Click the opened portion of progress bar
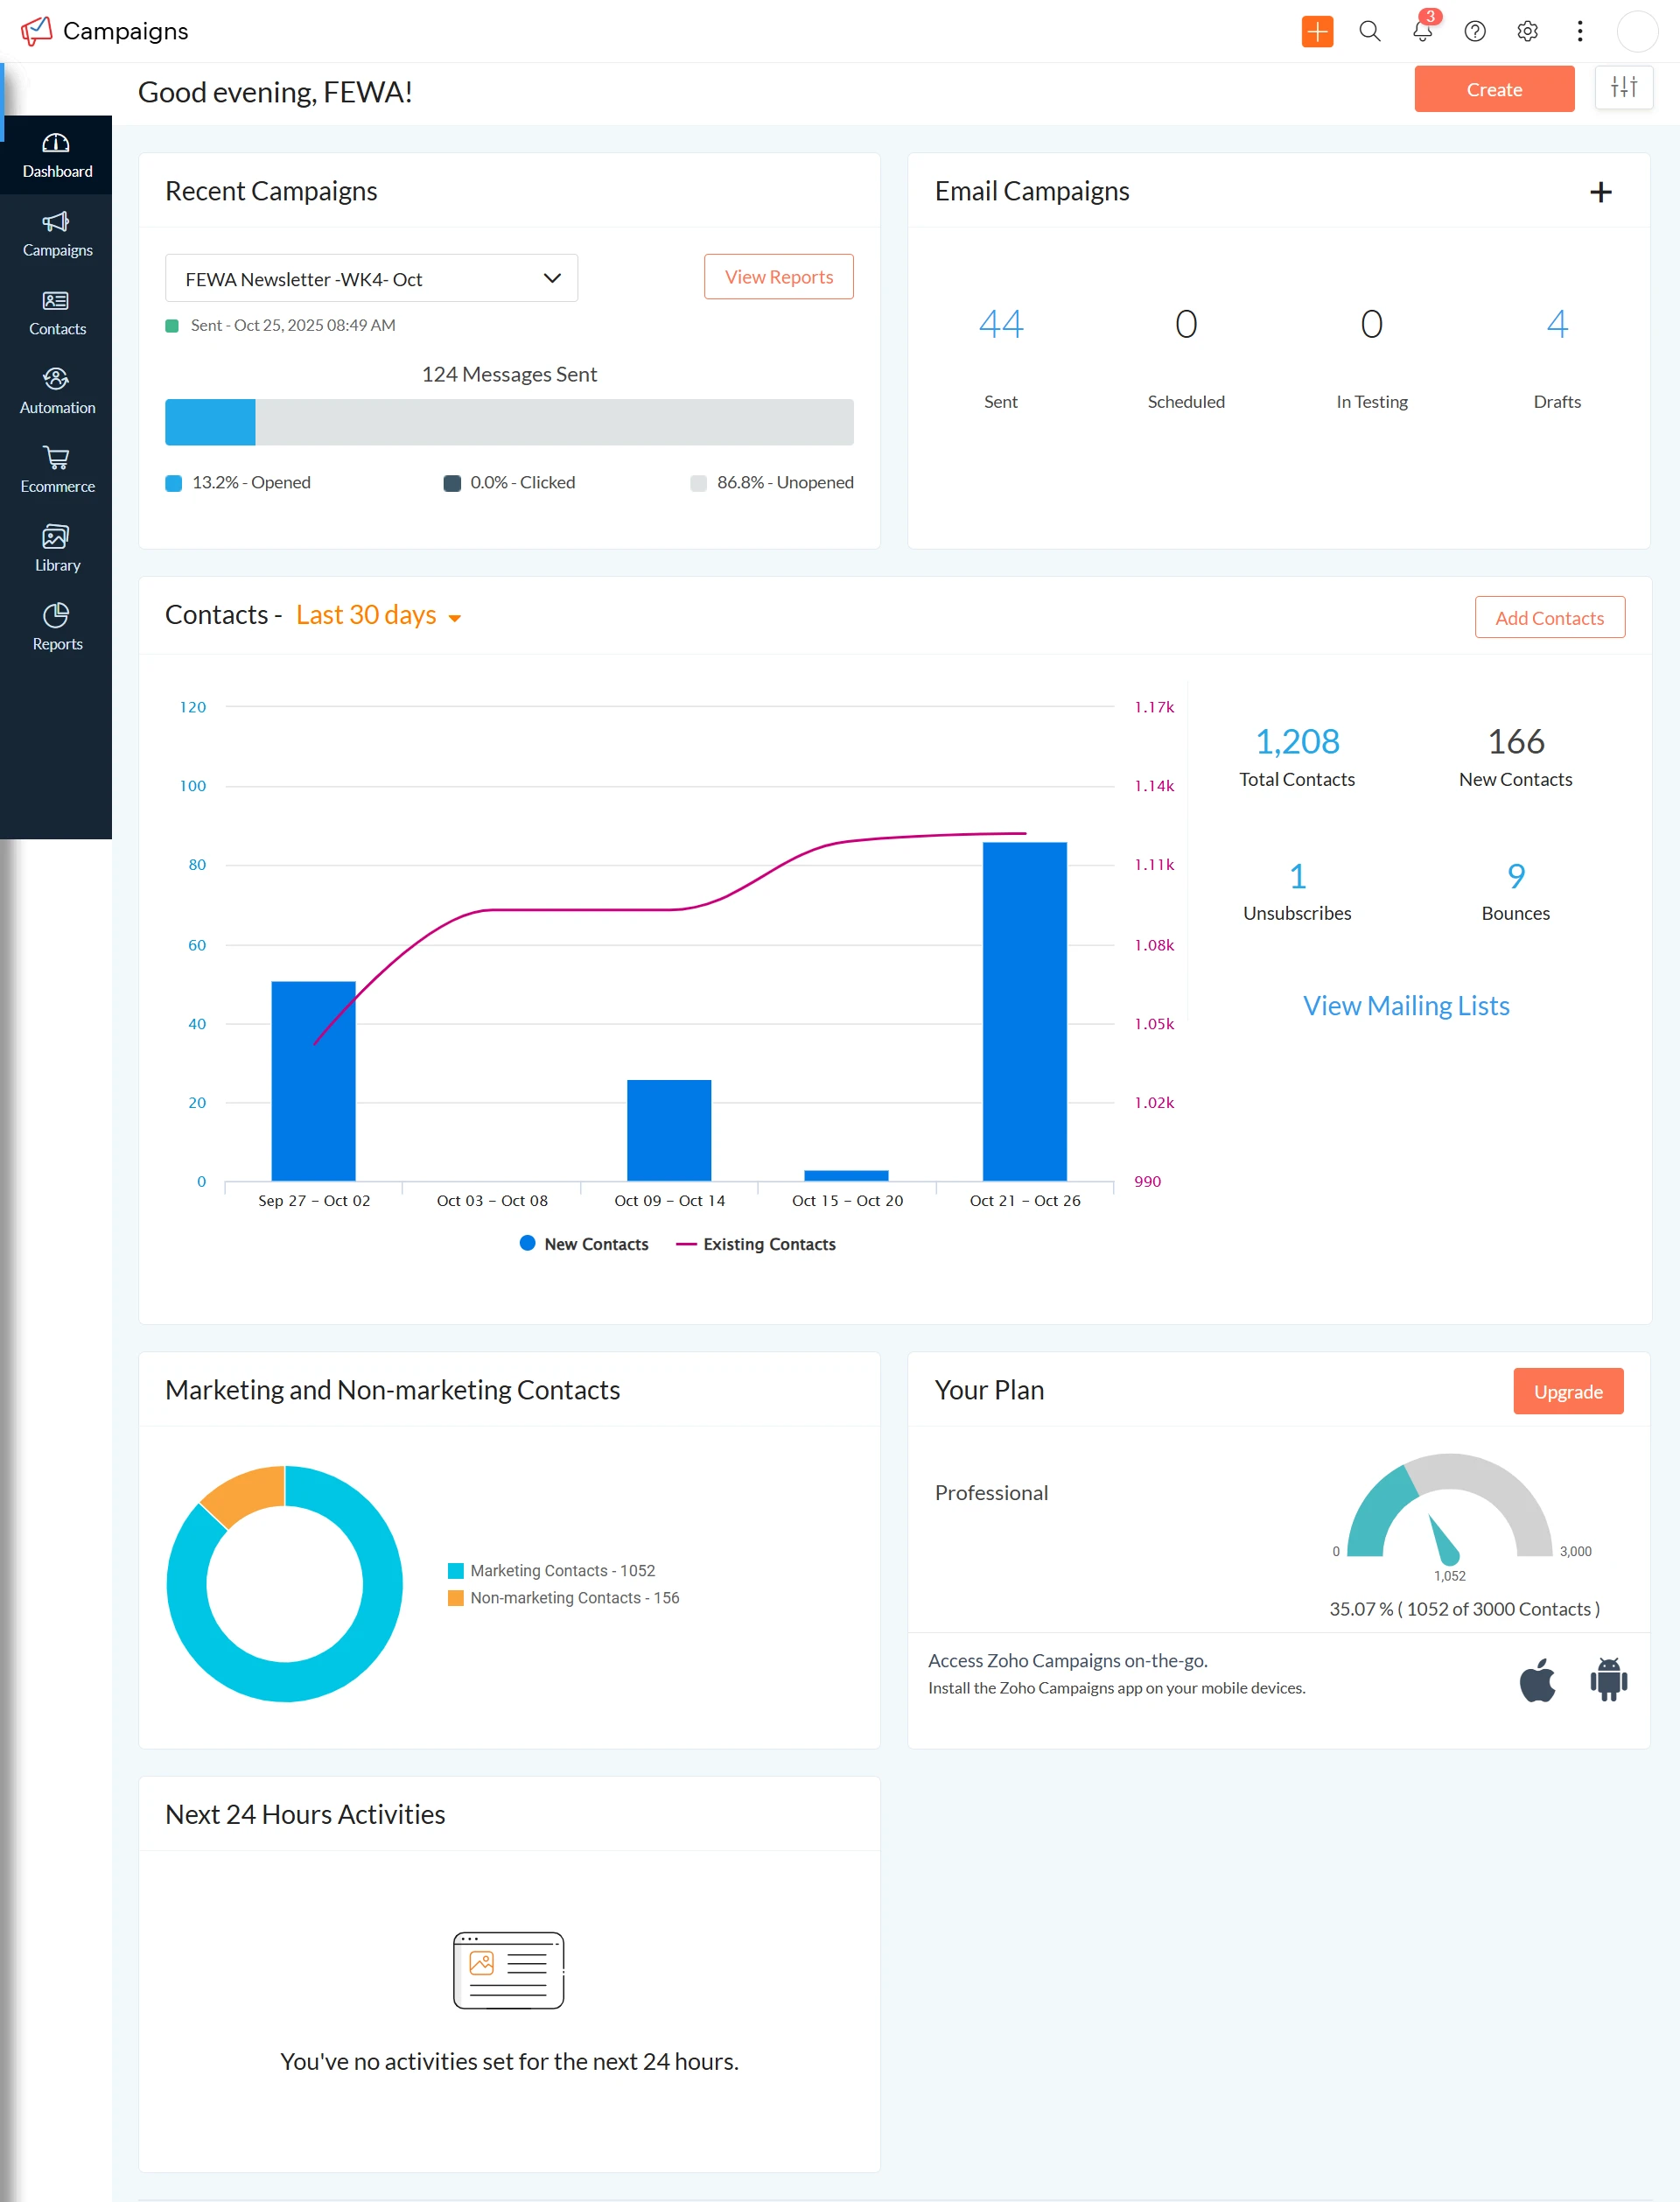 click(x=210, y=422)
